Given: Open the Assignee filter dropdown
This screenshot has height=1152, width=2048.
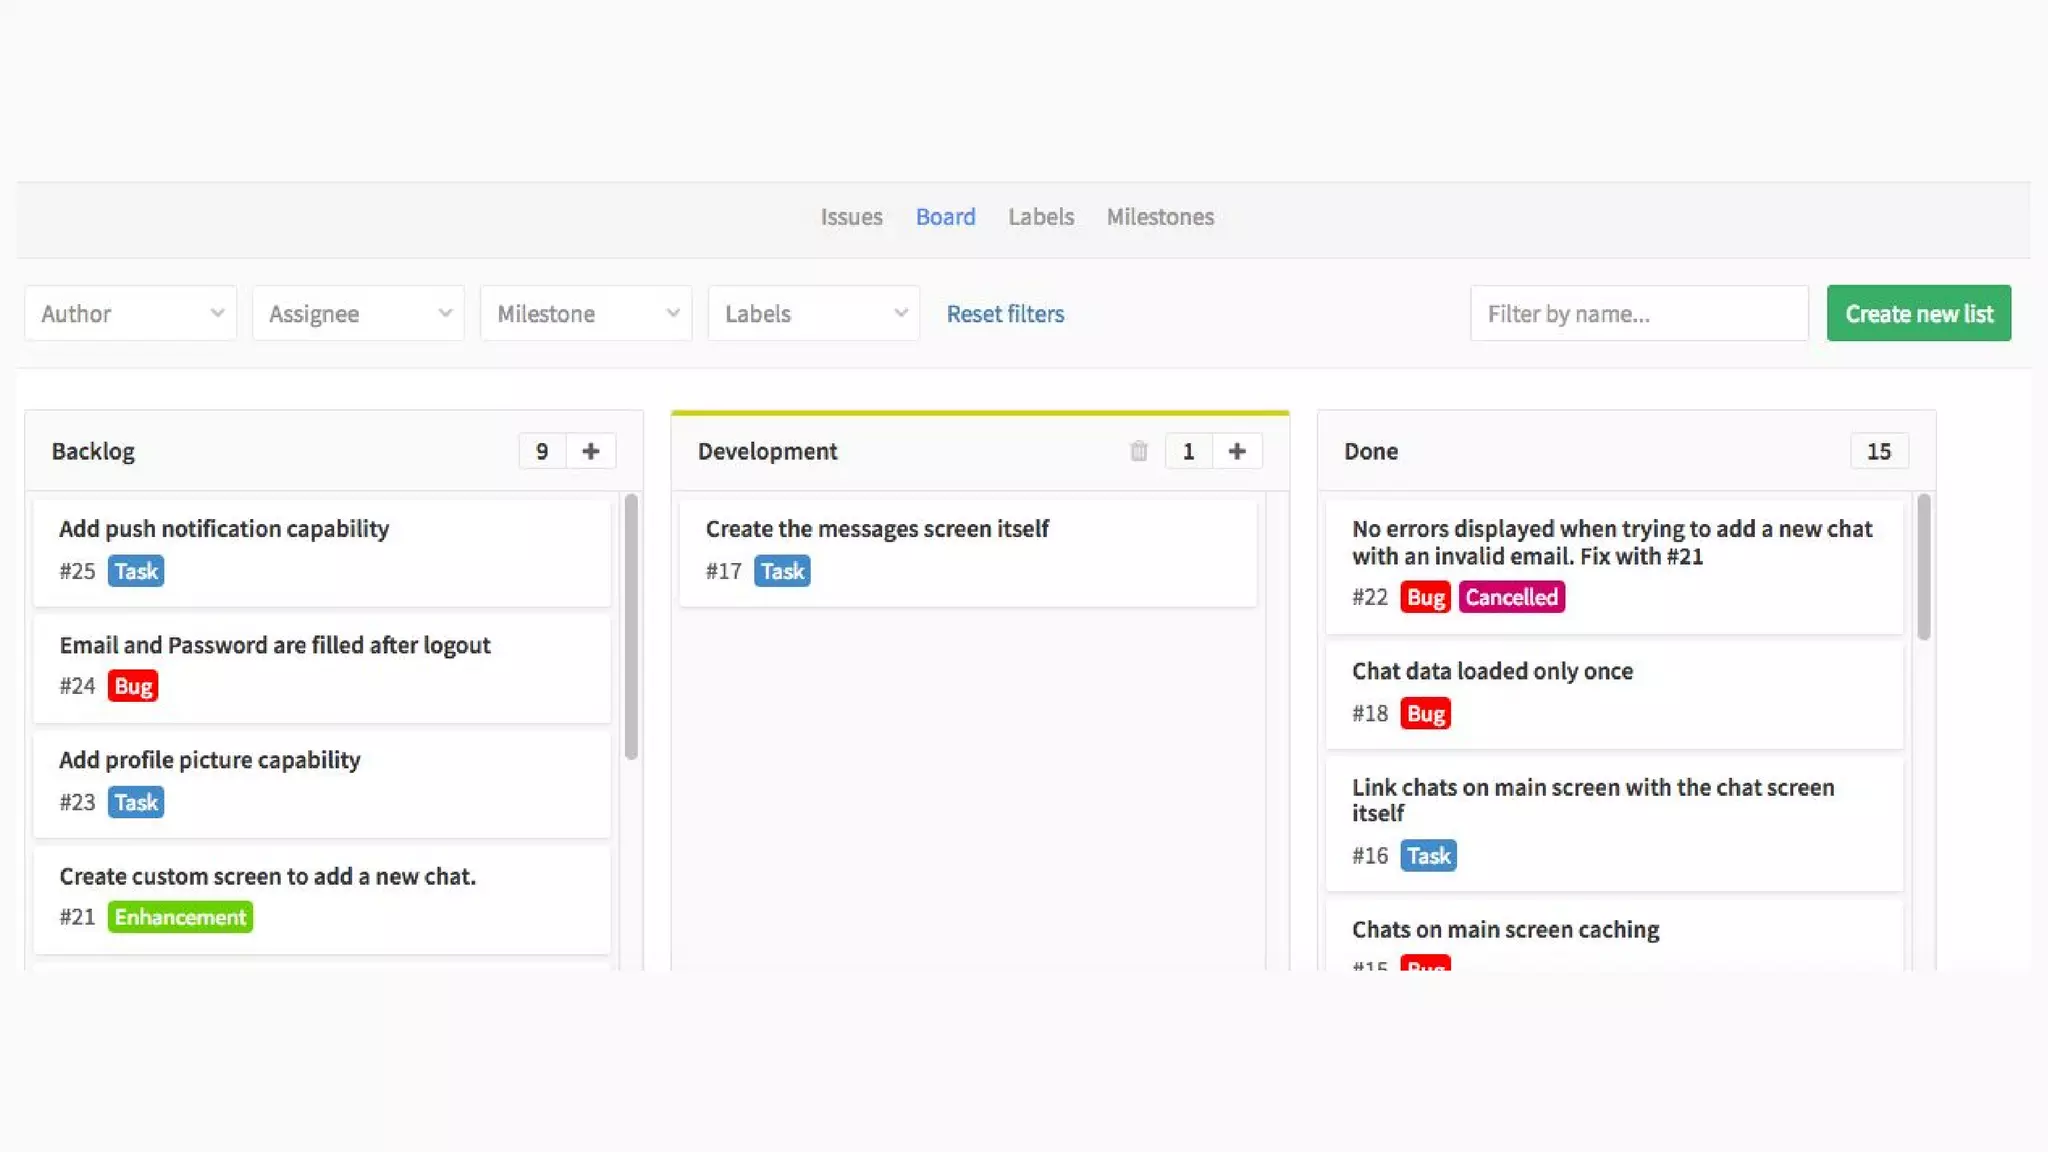Looking at the screenshot, I should 358,314.
